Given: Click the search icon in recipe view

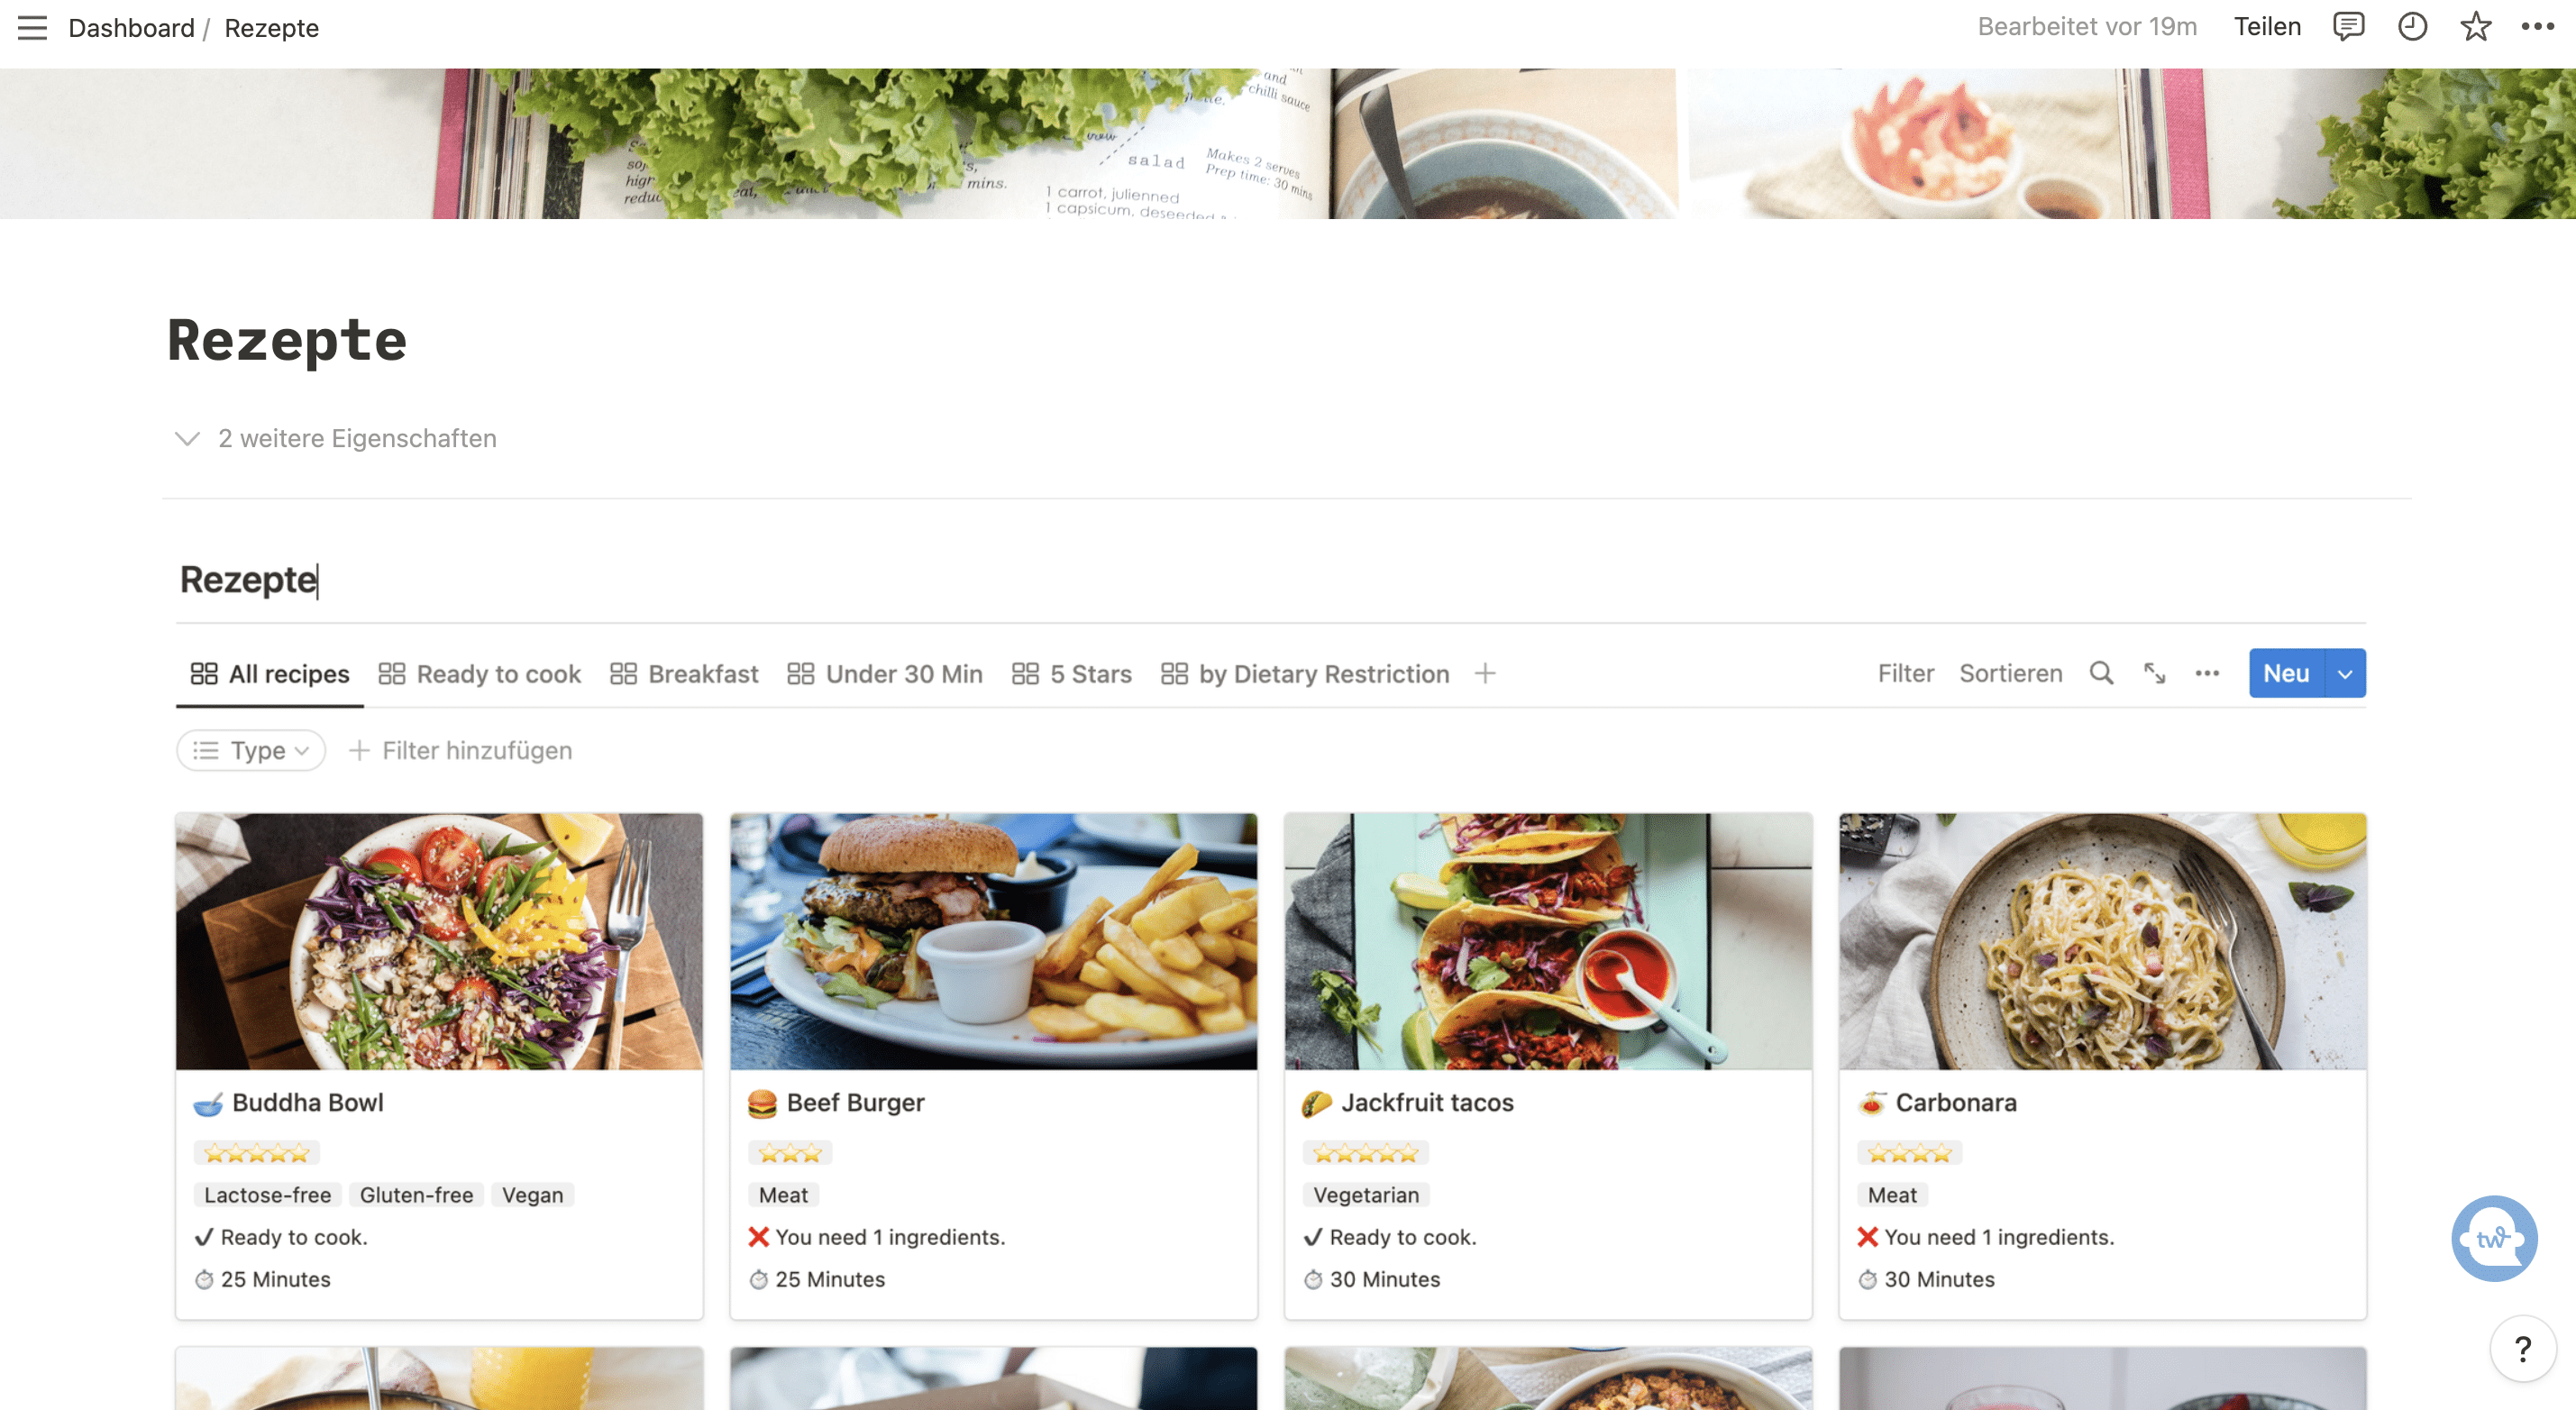Looking at the screenshot, I should click(x=2100, y=672).
